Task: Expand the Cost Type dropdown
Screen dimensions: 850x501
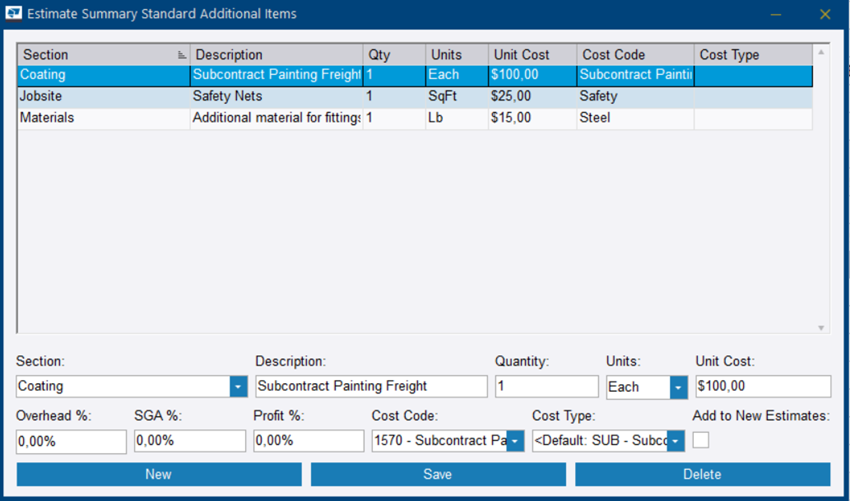Action: [676, 441]
